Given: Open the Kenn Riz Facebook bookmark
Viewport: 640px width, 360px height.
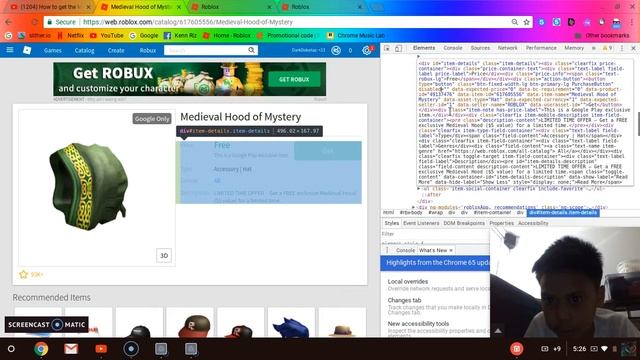Looking at the screenshot, I should pos(180,36).
